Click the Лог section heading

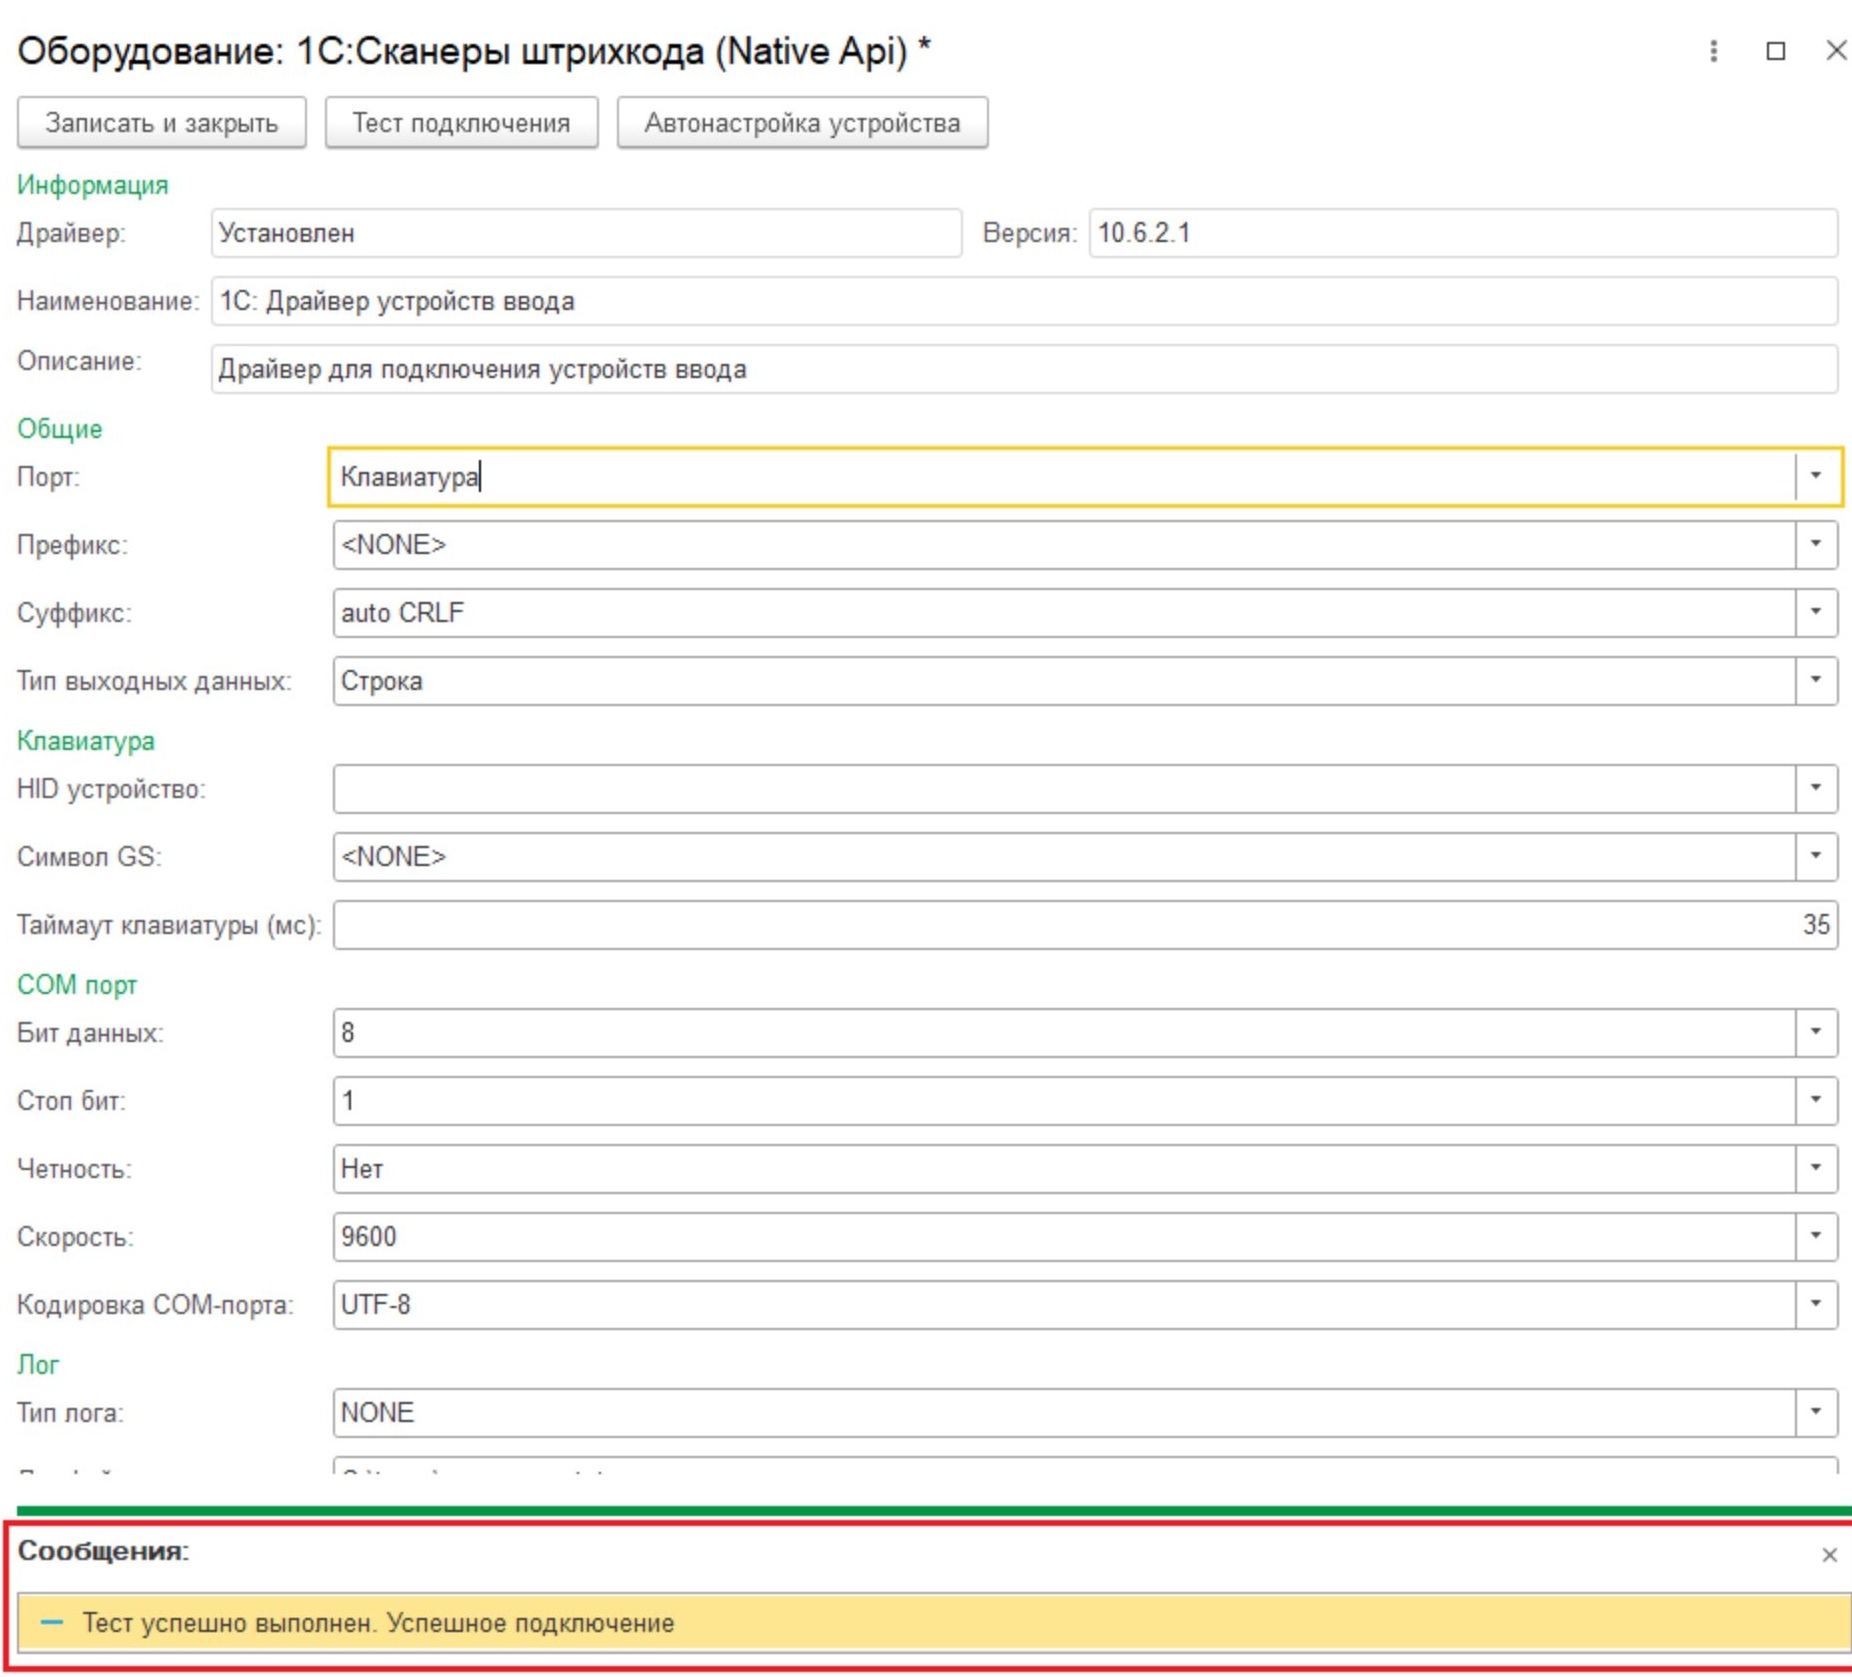tap(38, 1365)
